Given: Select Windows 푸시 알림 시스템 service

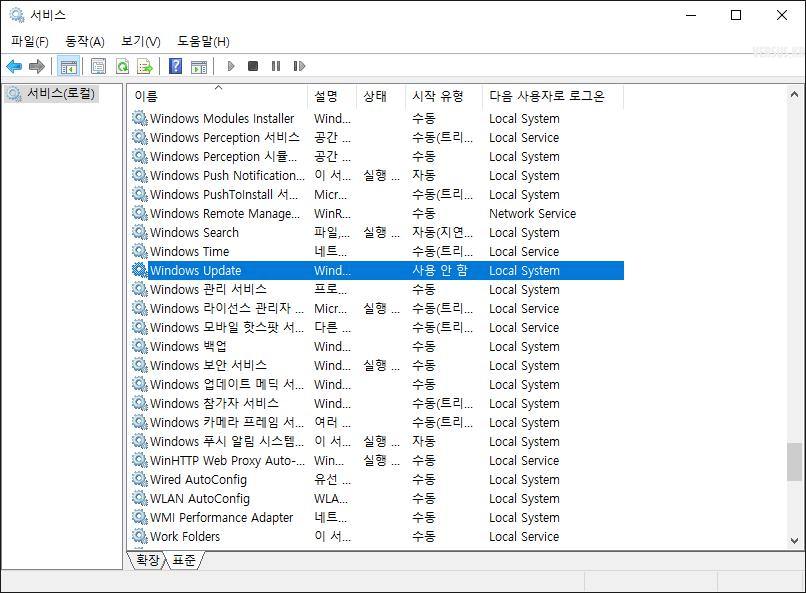Looking at the screenshot, I should pos(377,441).
